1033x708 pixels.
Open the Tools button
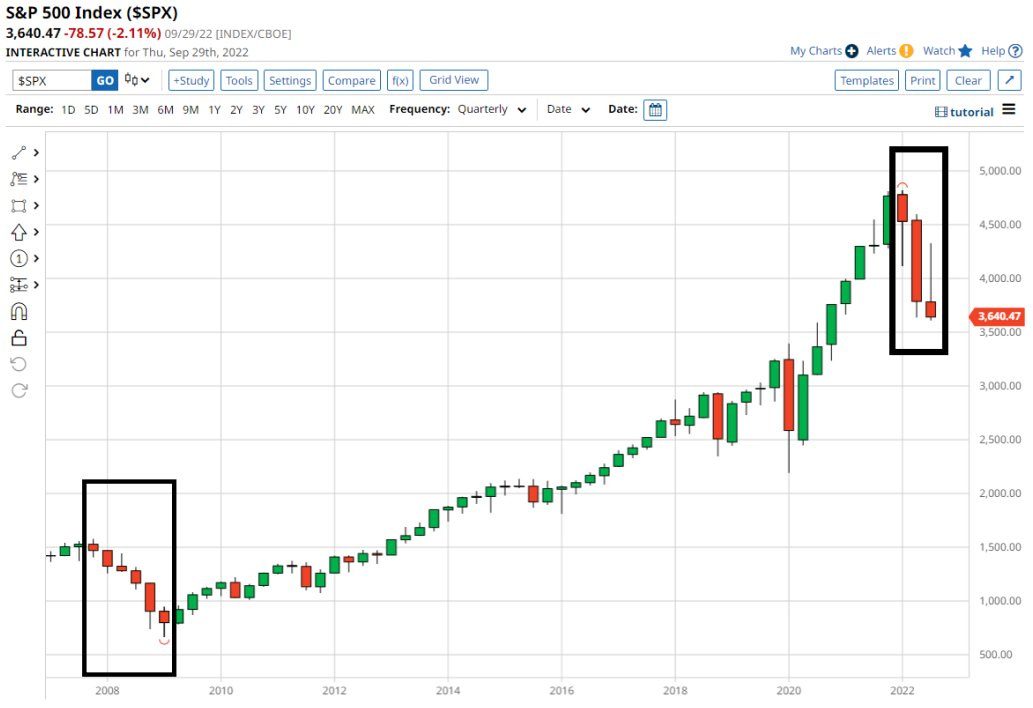point(239,80)
